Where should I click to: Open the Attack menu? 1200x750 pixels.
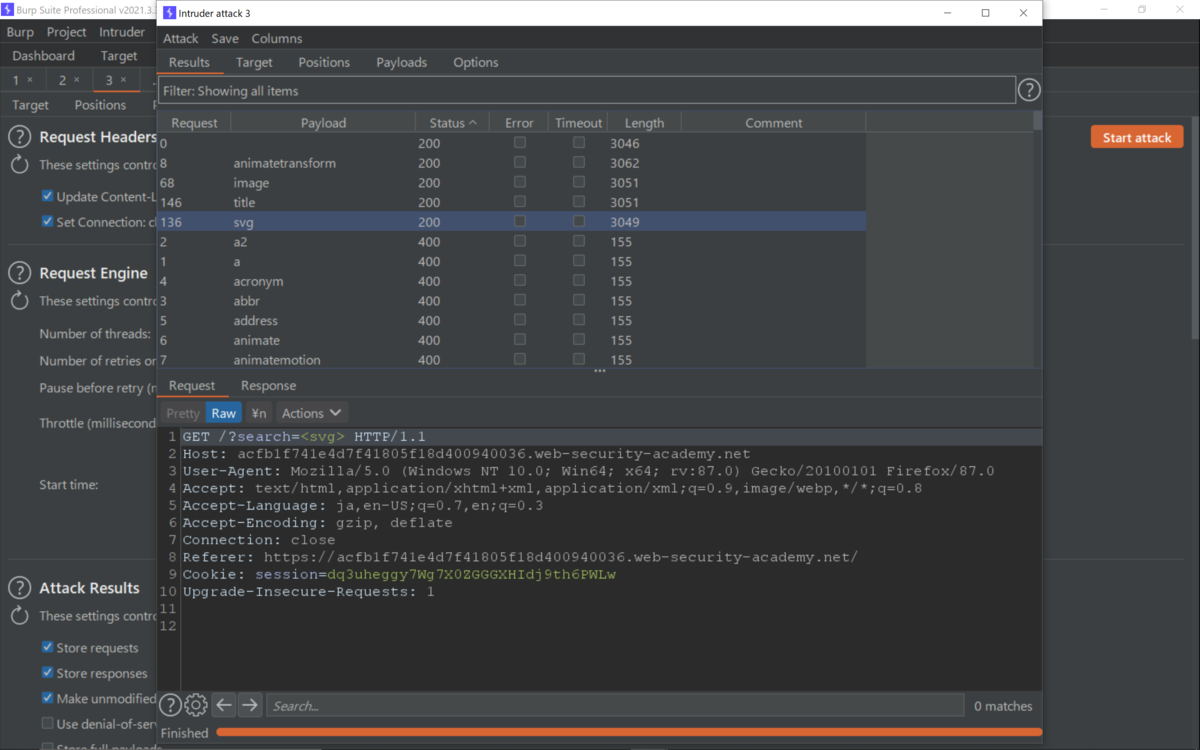point(181,38)
